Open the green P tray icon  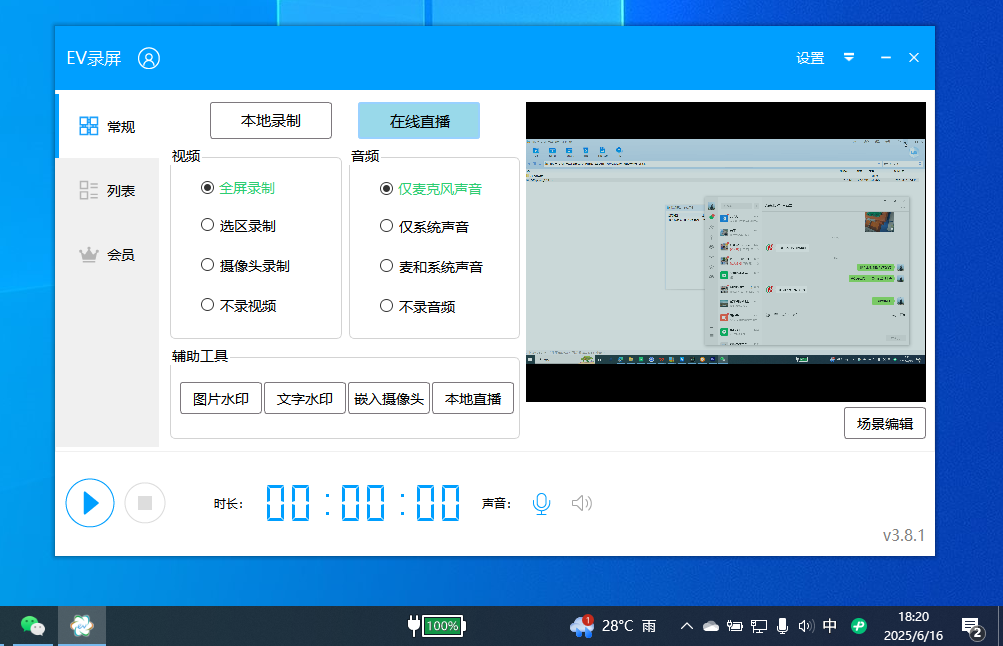[858, 626]
